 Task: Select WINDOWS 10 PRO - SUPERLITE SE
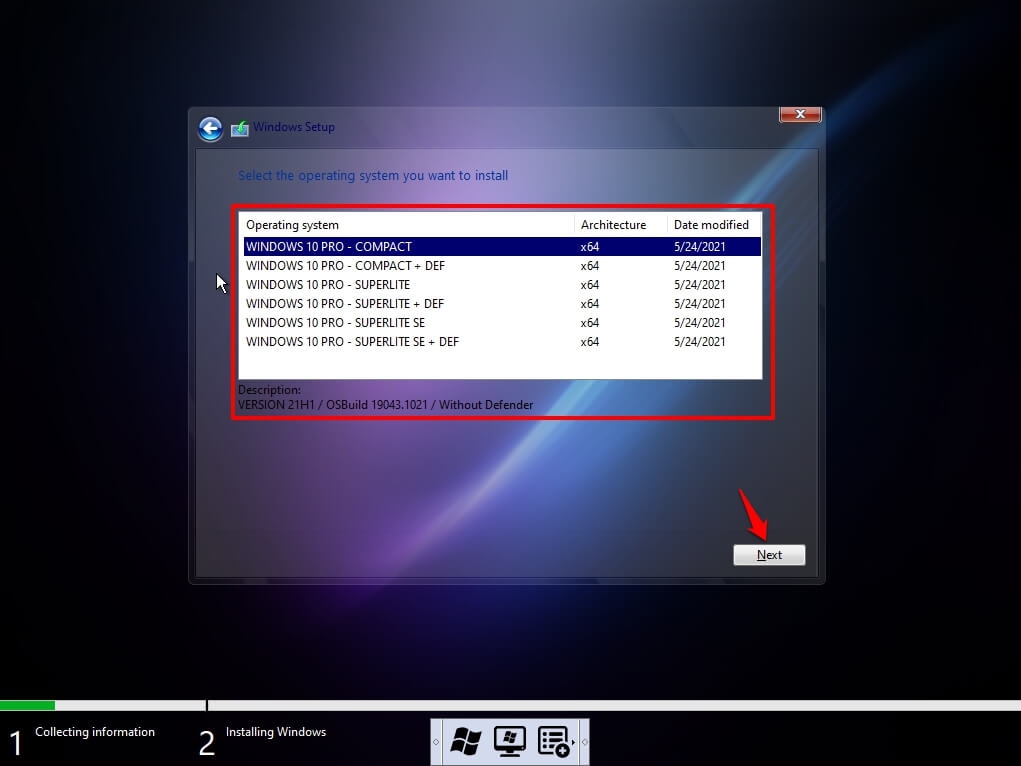click(x=335, y=323)
